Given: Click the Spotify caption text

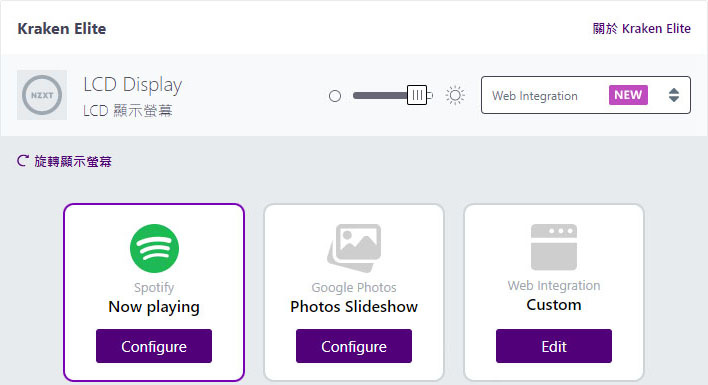Looking at the screenshot, I should (x=154, y=288).
